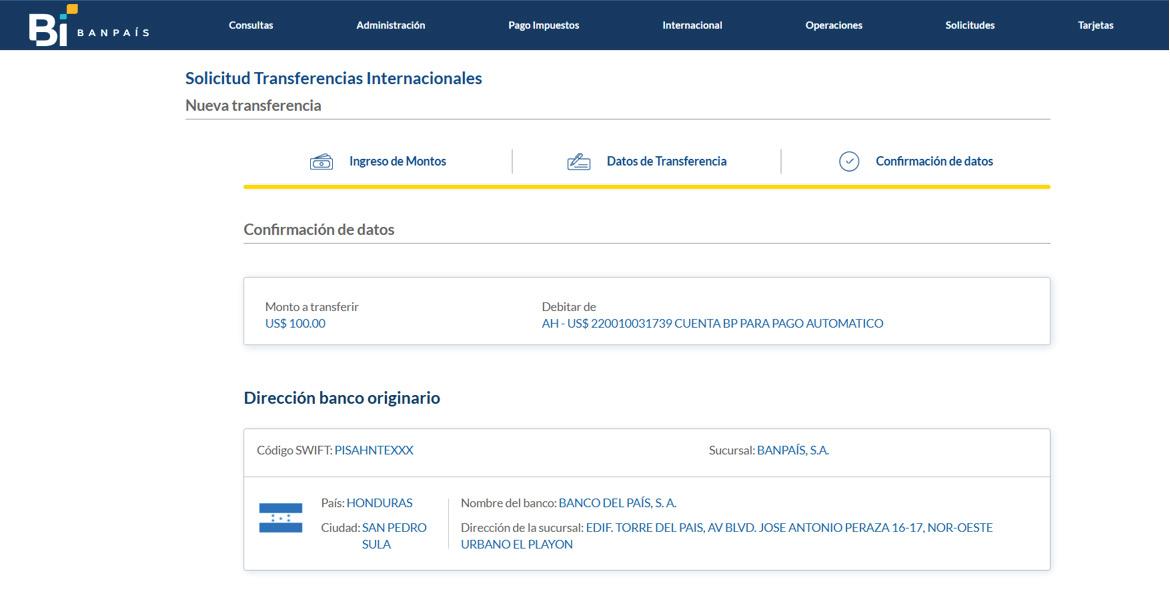Click the Solicitud Transferencias Internacionales heading
Viewport: 1170px width, 602px height.
coord(334,78)
